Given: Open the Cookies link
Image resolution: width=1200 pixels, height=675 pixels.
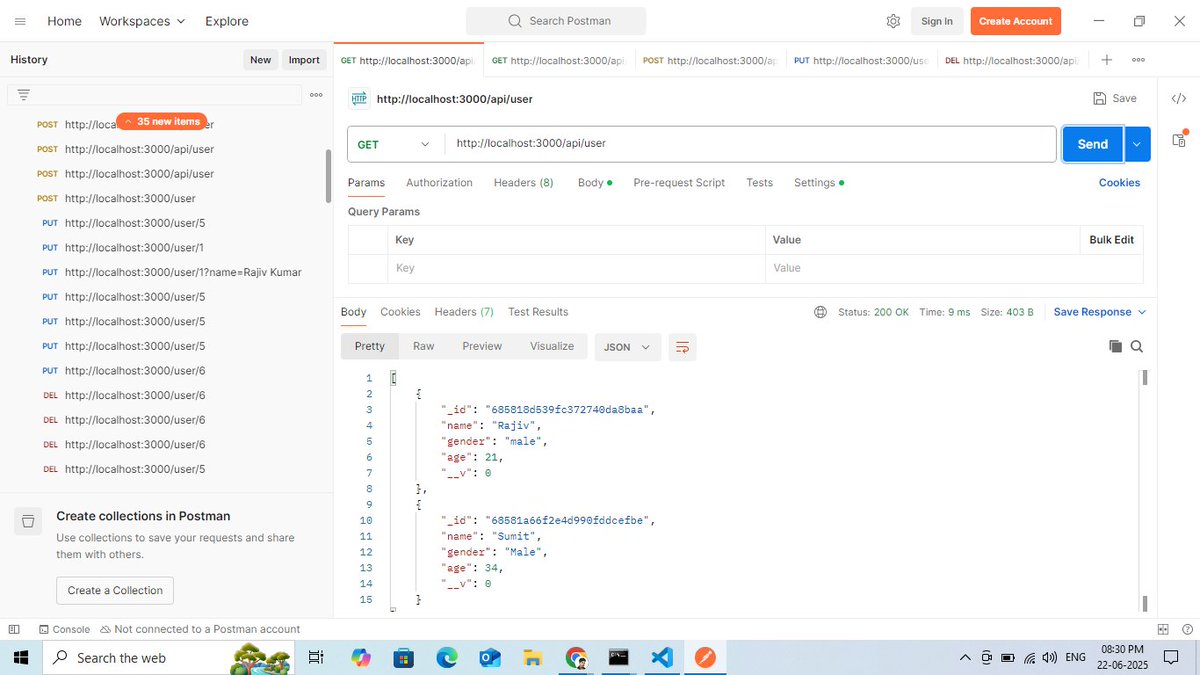Looking at the screenshot, I should 1119,182.
